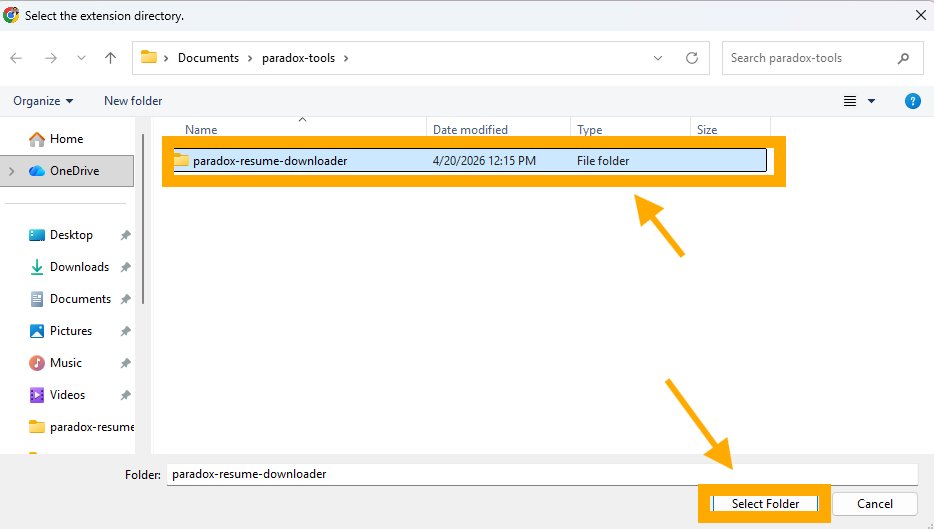Viewport: 934px width, 529px height.
Task: Click the 4/20/2026 12:15 PM date cell
Action: (x=484, y=160)
